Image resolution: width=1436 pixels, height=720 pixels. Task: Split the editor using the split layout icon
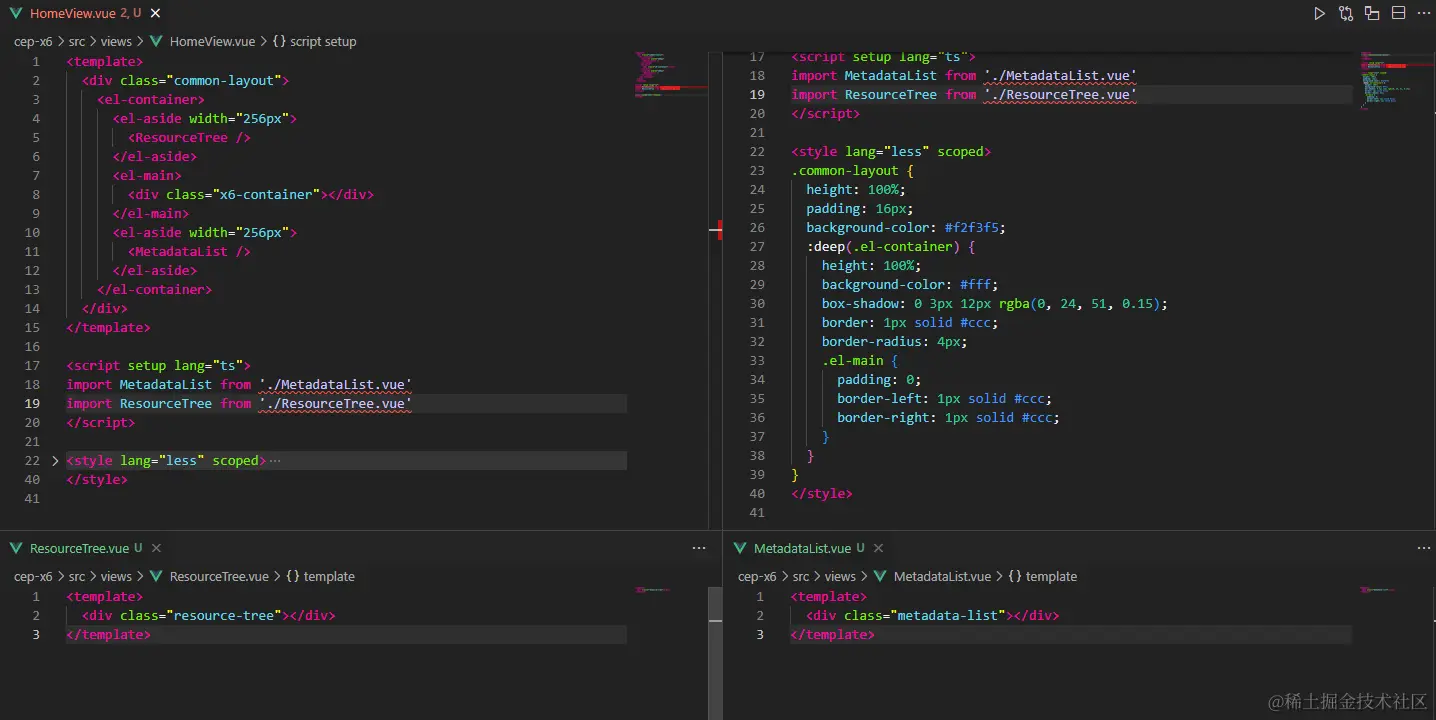(1398, 14)
